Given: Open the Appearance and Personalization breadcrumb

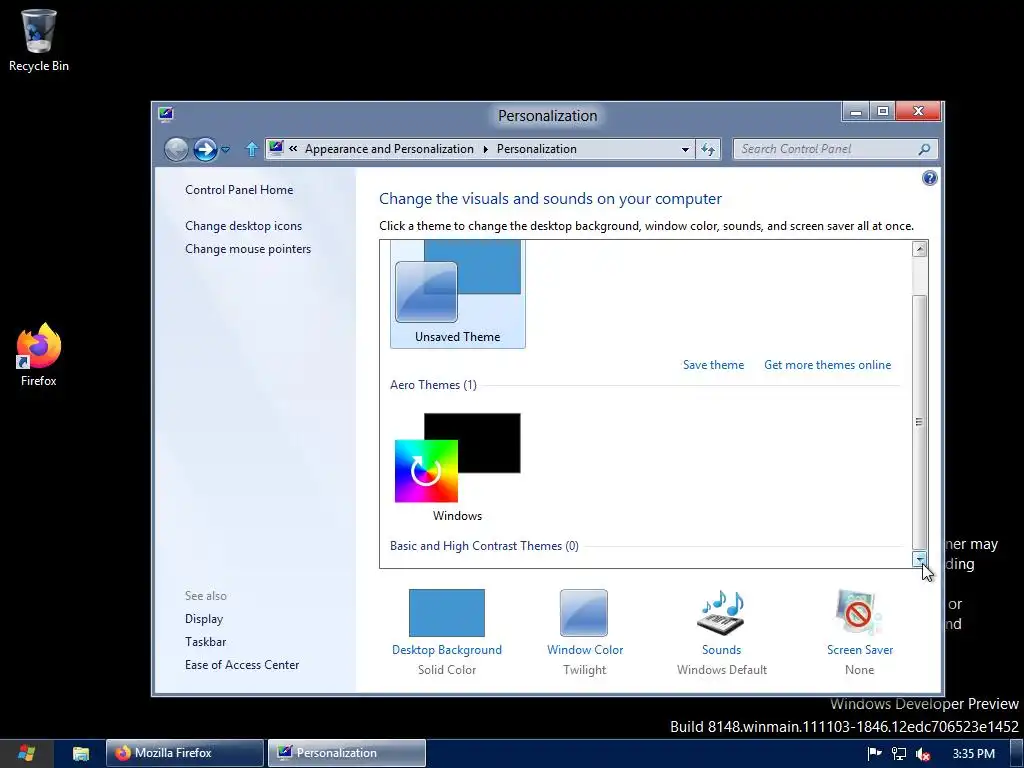Looking at the screenshot, I should click(x=389, y=149).
